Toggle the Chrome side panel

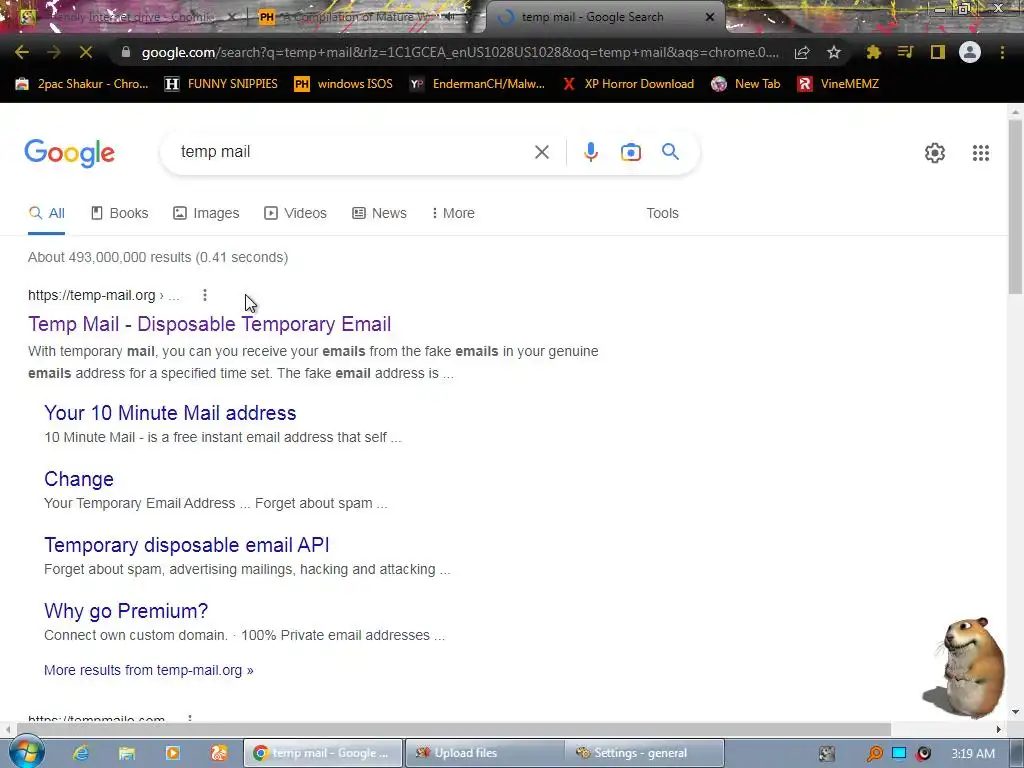click(938, 52)
